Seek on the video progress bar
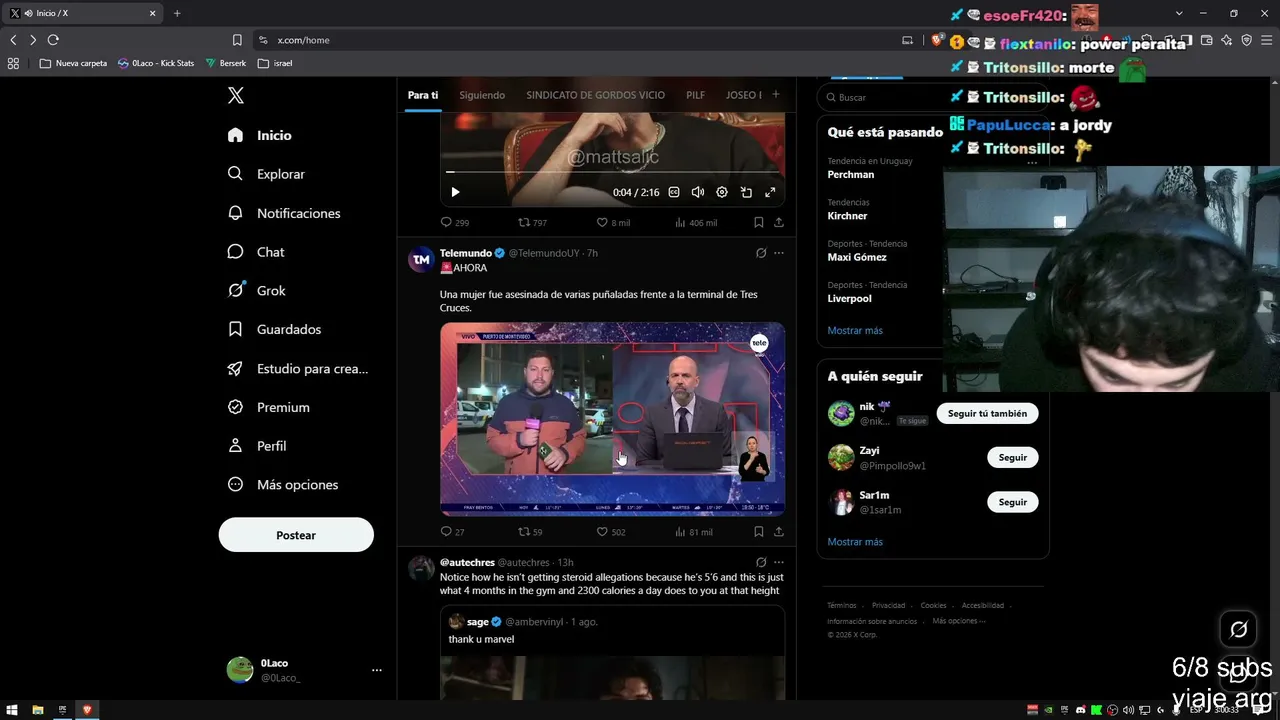This screenshot has width=1280, height=720. point(612,172)
